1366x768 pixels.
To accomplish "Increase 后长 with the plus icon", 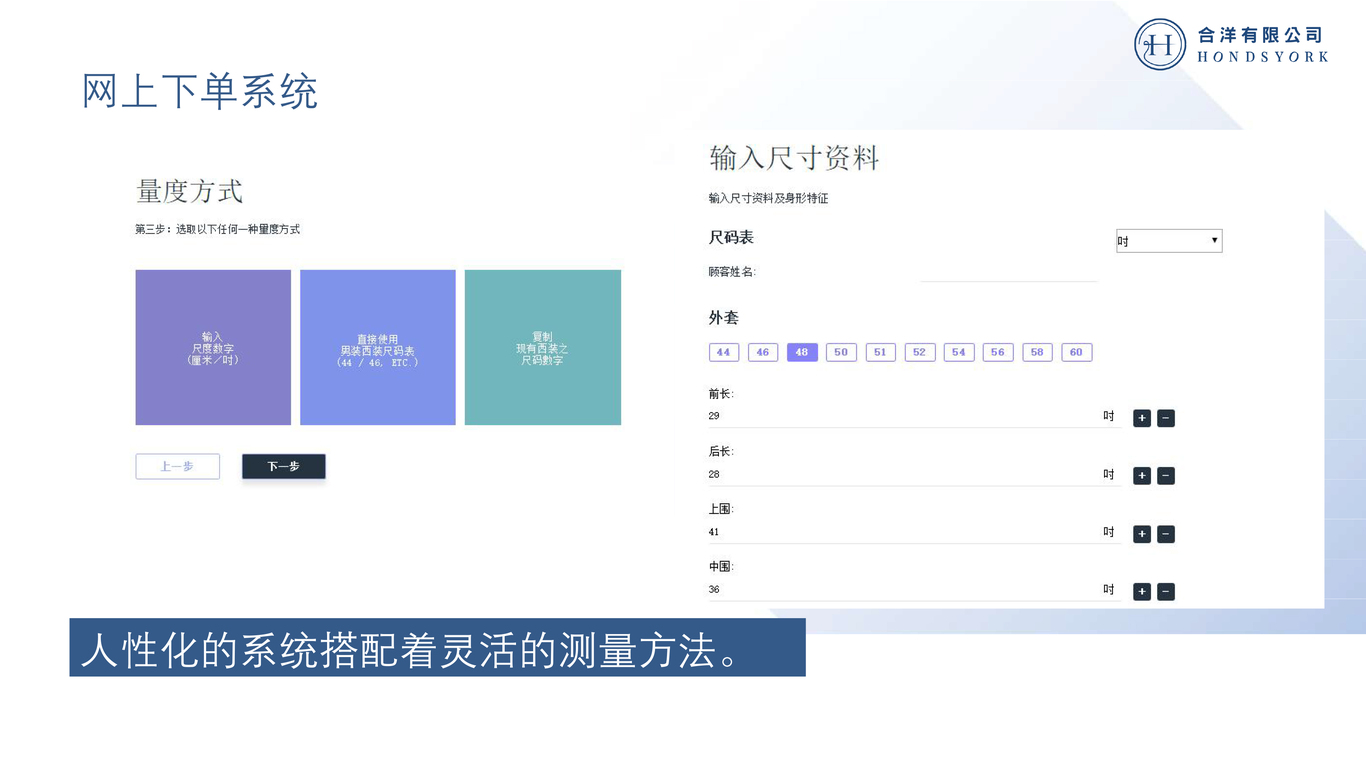I will click(x=1142, y=476).
